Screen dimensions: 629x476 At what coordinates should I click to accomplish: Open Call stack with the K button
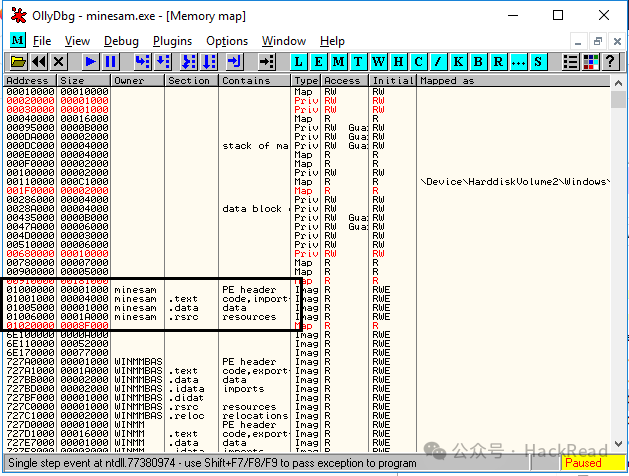point(458,62)
